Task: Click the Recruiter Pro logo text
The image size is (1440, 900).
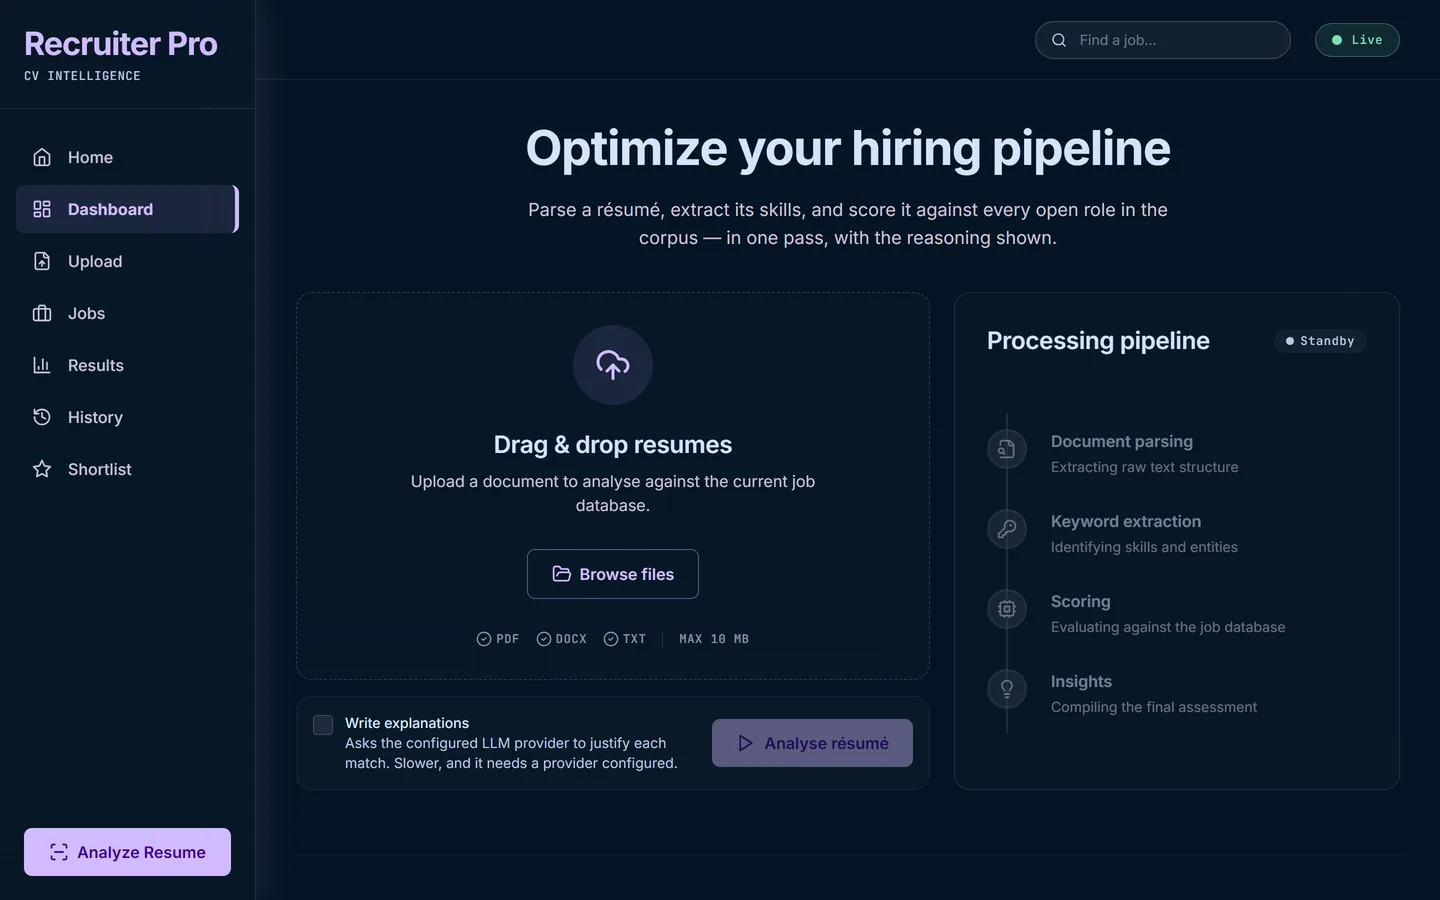Action: (x=121, y=44)
